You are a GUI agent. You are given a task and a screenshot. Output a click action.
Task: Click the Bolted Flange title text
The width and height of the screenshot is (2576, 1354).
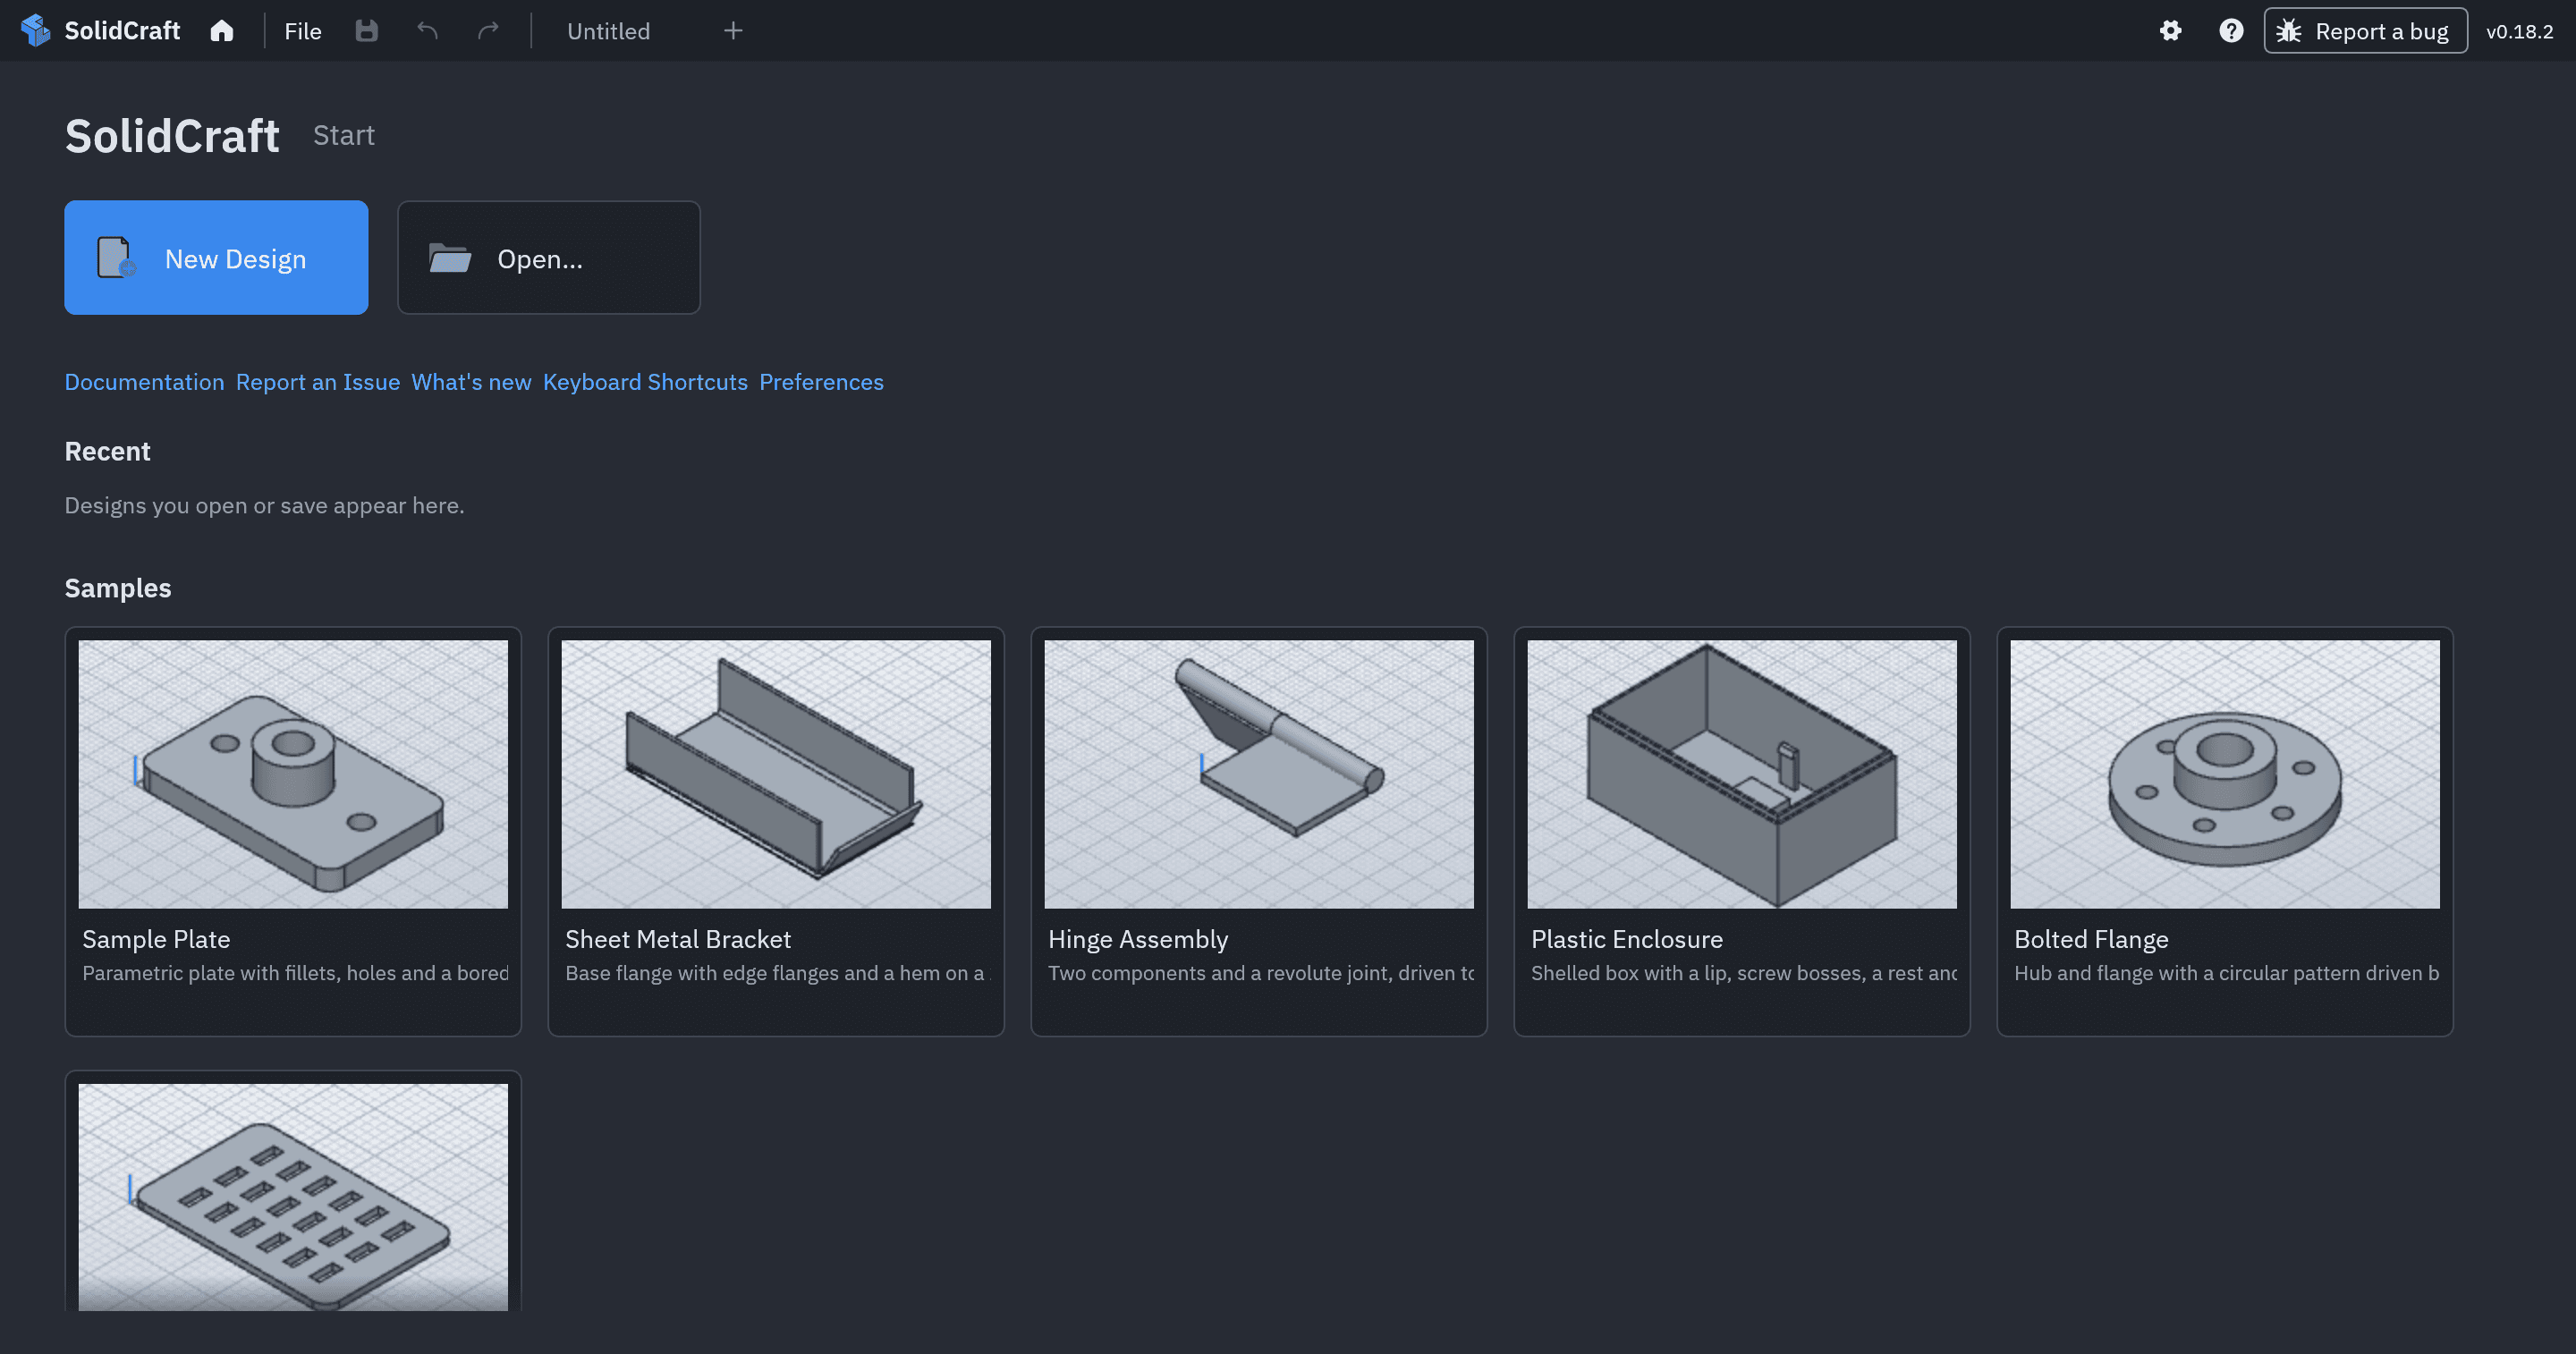(2091, 940)
